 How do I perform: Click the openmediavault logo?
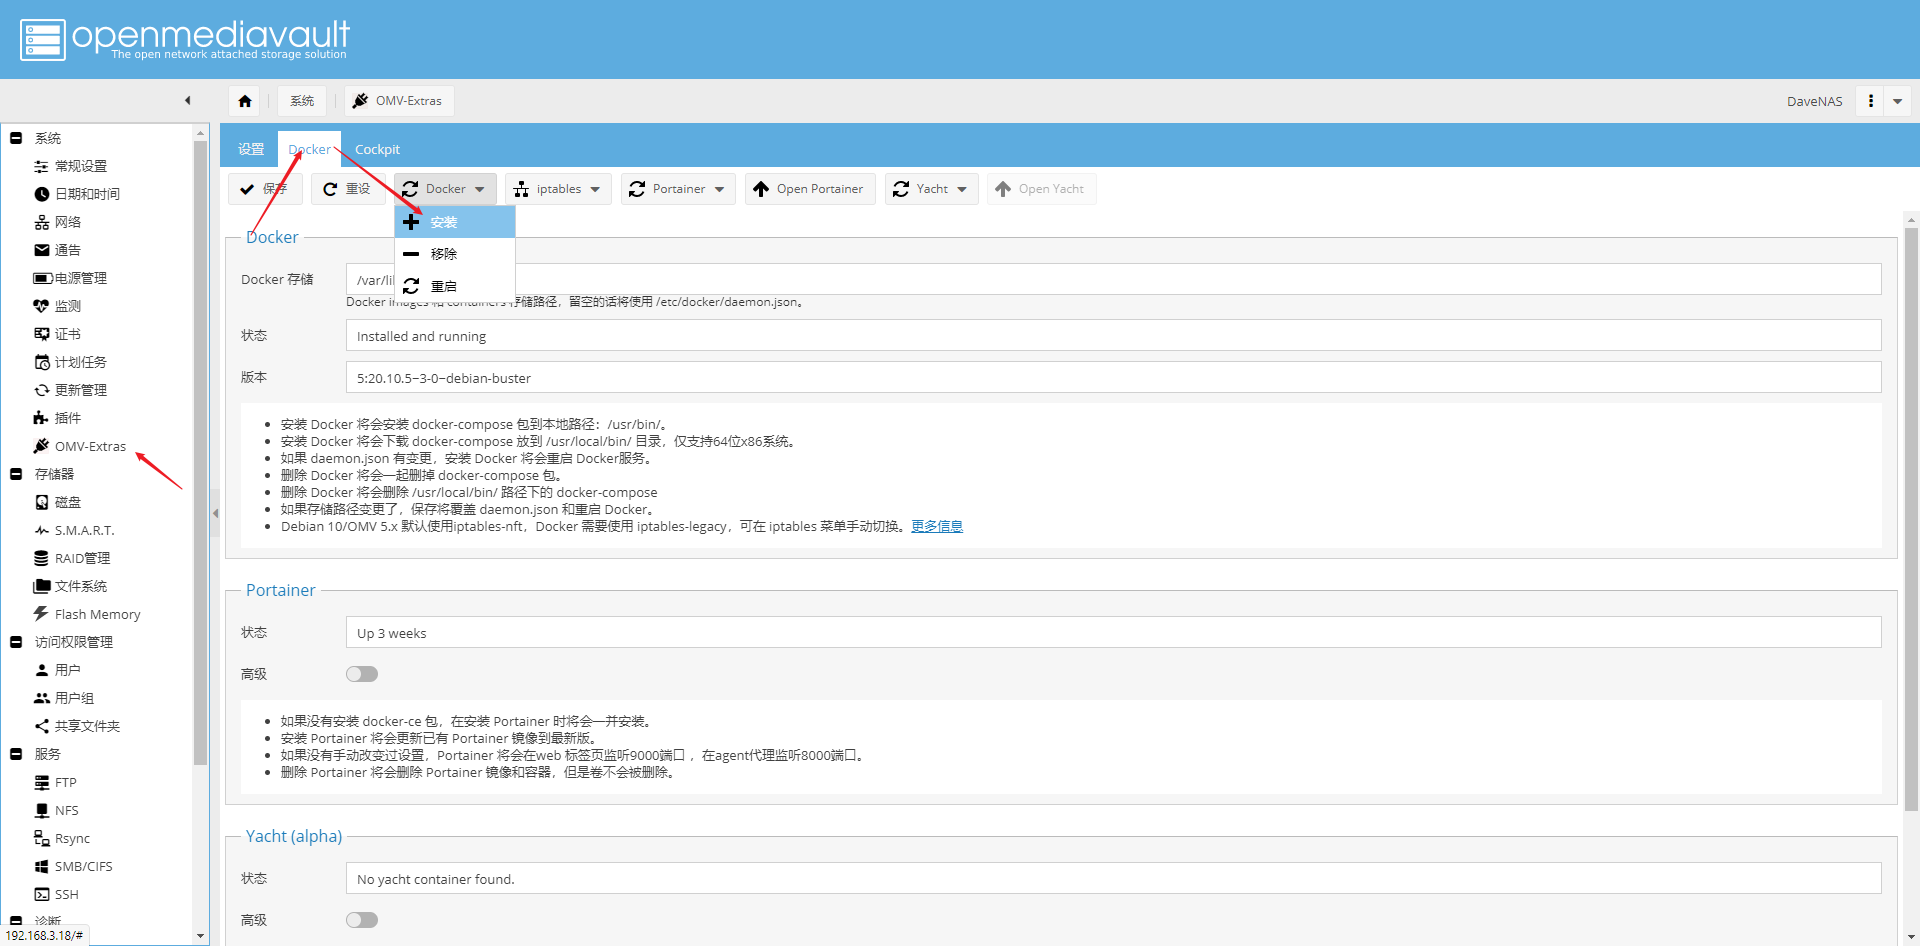(185, 40)
